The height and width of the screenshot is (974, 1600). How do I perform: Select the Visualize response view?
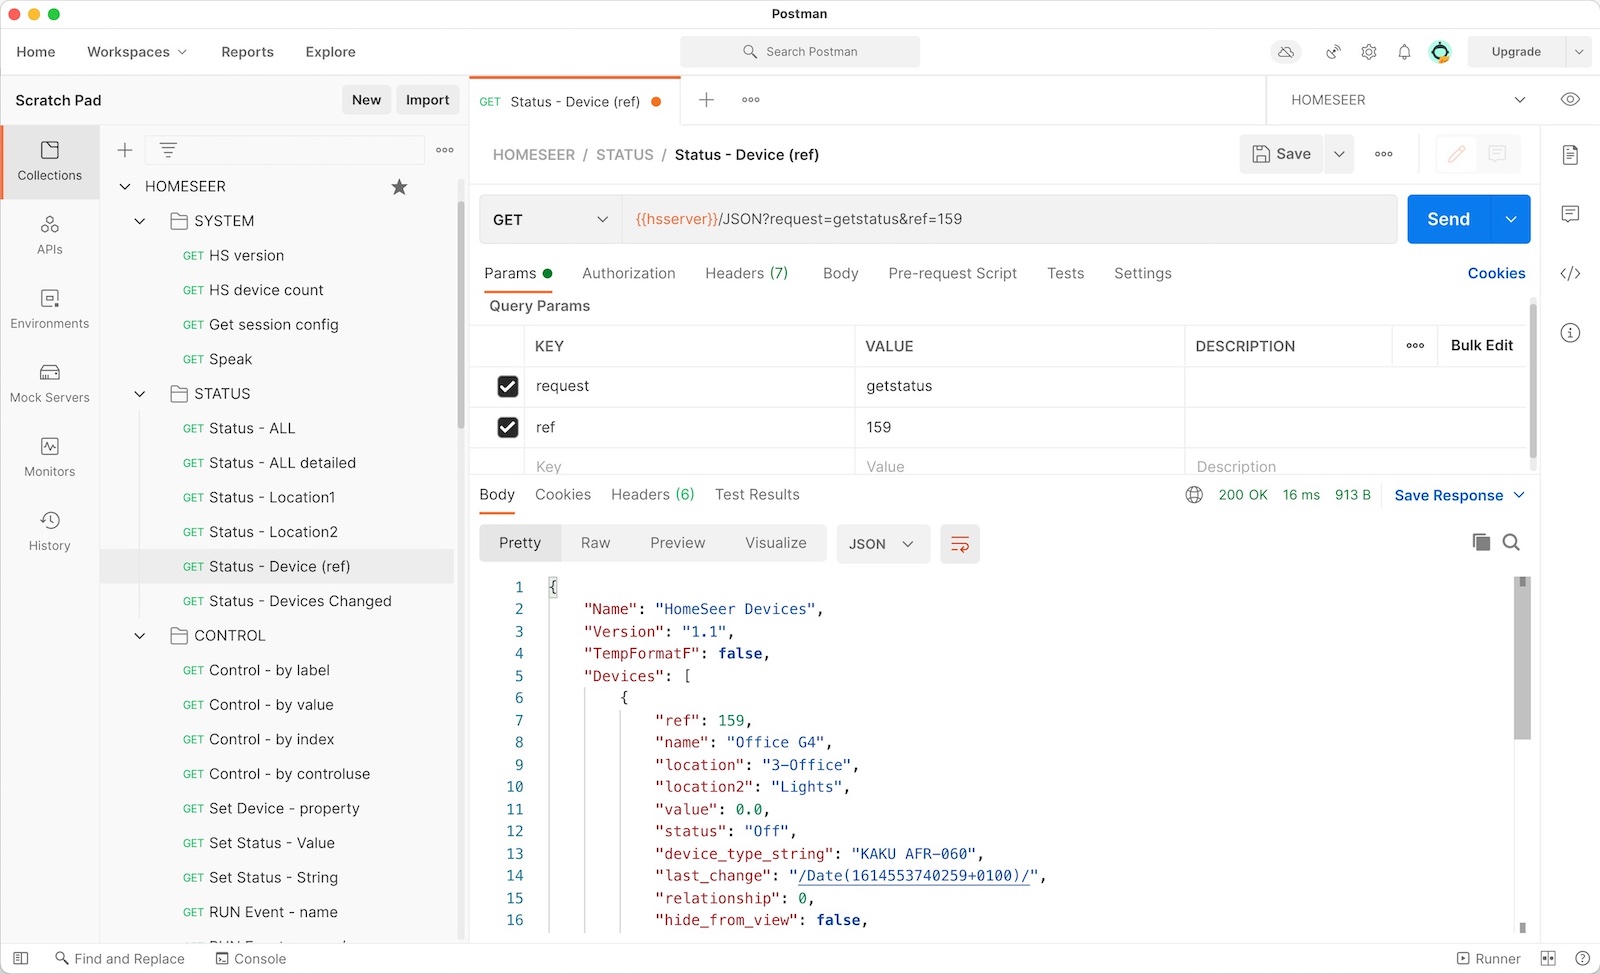pyautogui.click(x=775, y=543)
